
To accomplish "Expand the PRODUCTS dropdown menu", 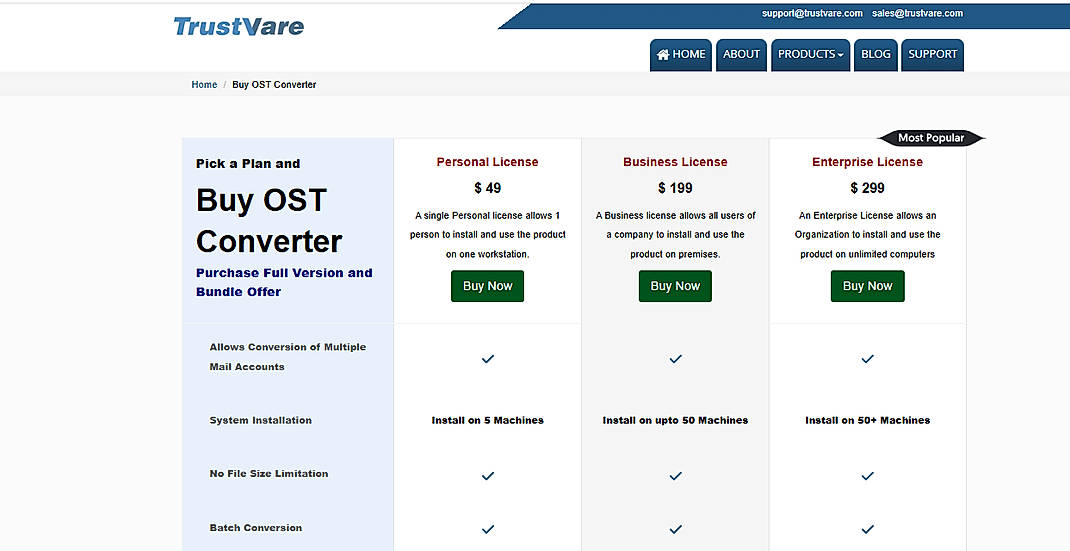I will pos(810,55).
